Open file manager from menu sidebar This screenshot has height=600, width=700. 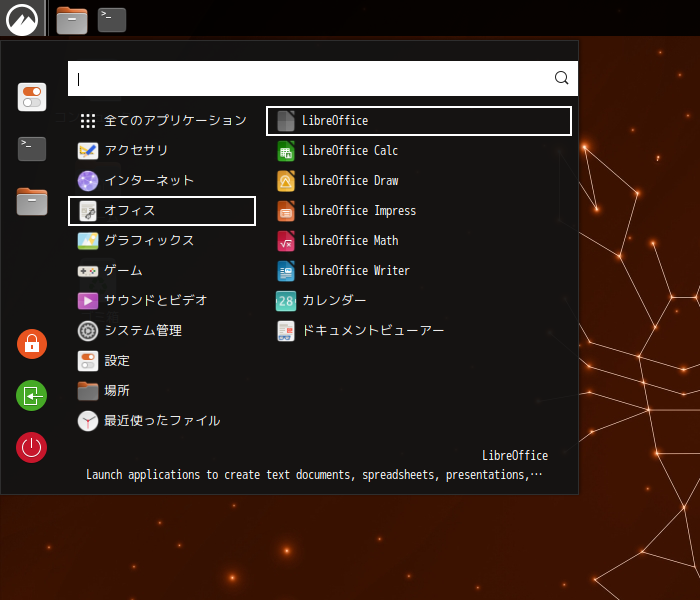click(x=32, y=201)
